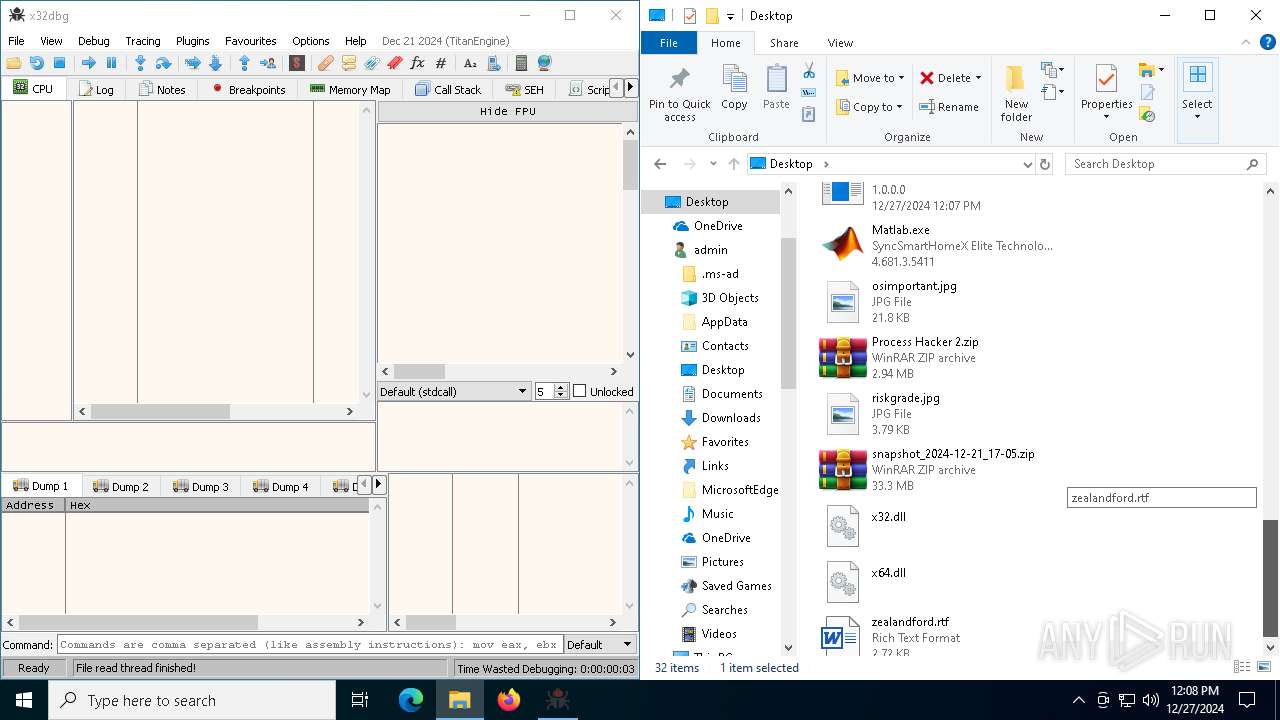Open the Default (stdcall) calling convention dropdown
Image resolution: width=1280 pixels, height=720 pixels.
click(x=454, y=391)
